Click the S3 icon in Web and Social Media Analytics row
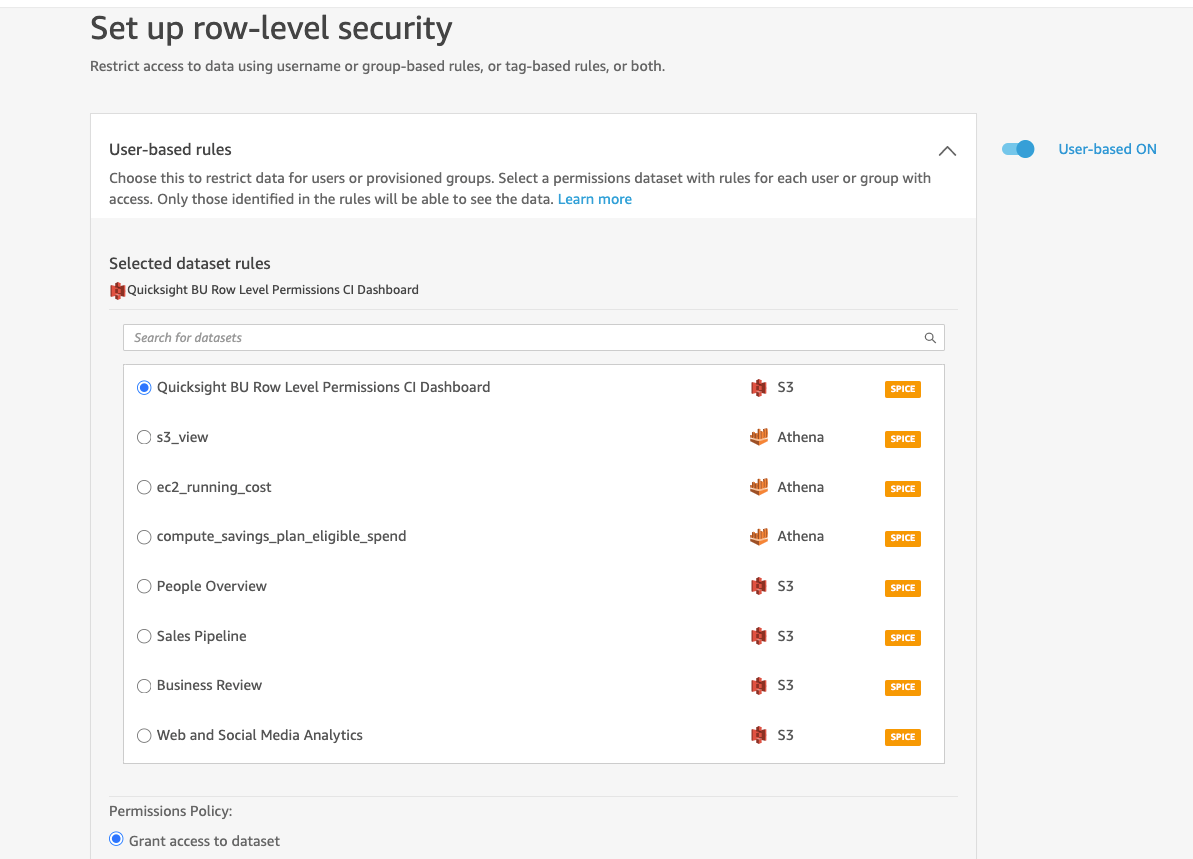The image size is (1193, 859). coord(759,735)
